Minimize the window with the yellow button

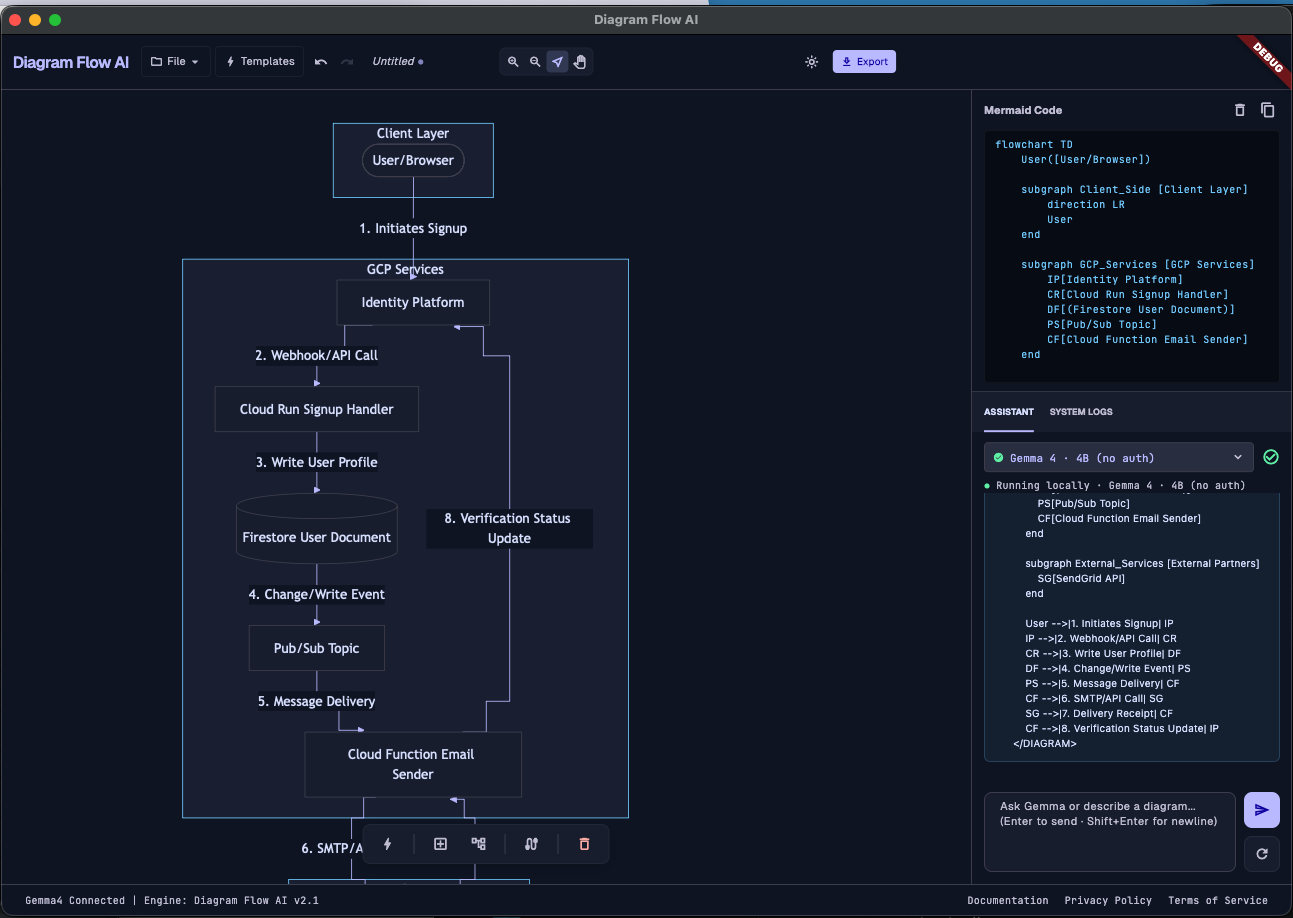[35, 20]
